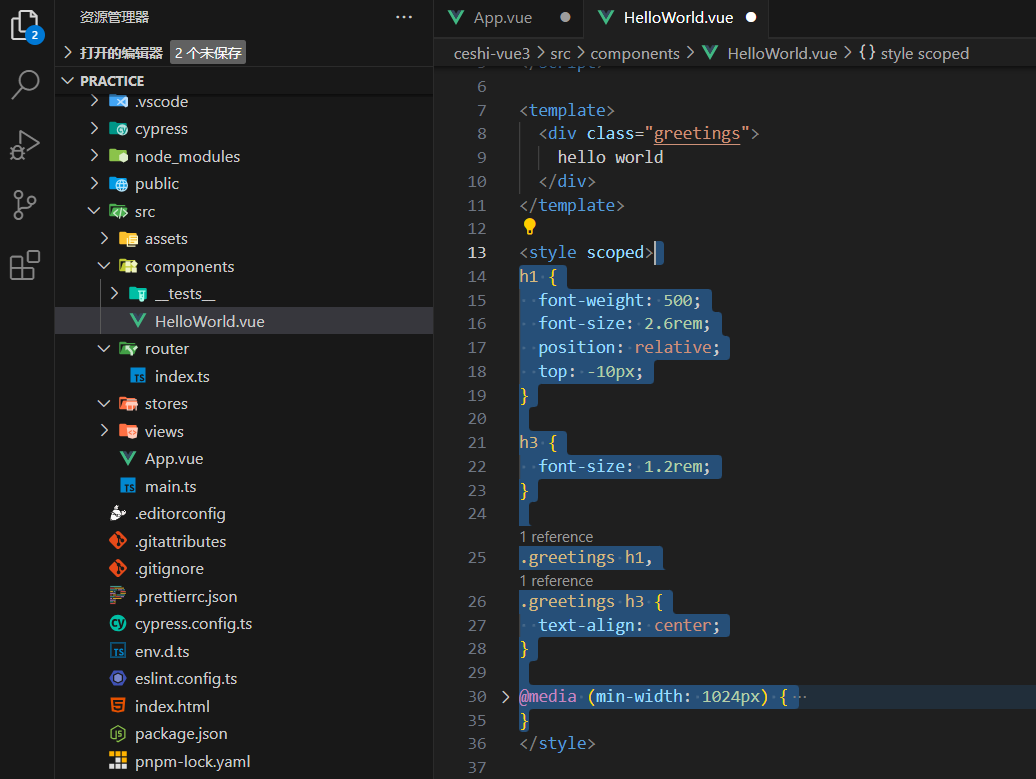
Task: Click breadcrumb ceshi-vue3
Action: (x=492, y=54)
